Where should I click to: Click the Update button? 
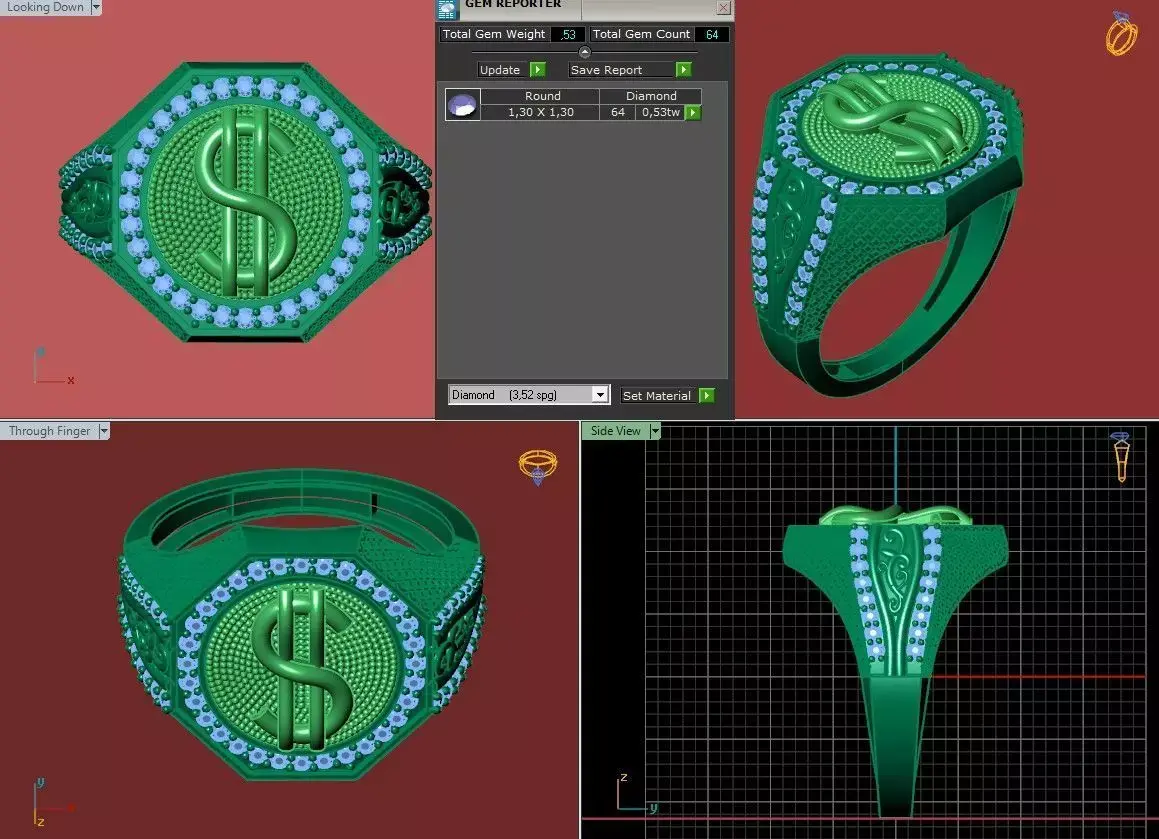click(x=500, y=69)
